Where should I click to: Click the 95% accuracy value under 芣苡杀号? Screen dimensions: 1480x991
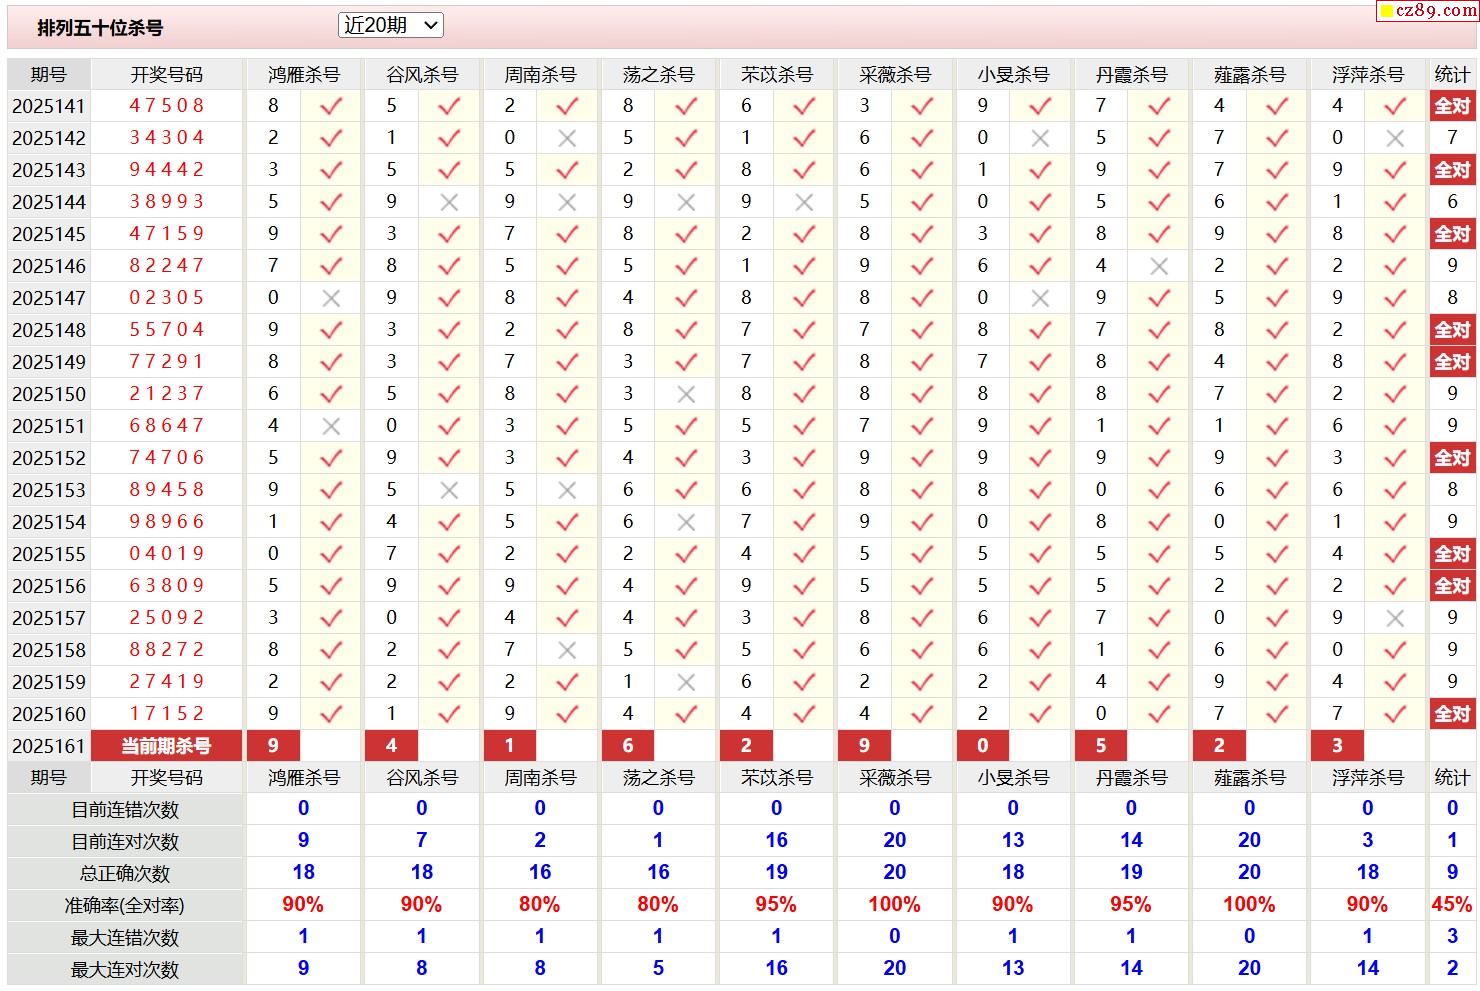point(777,905)
